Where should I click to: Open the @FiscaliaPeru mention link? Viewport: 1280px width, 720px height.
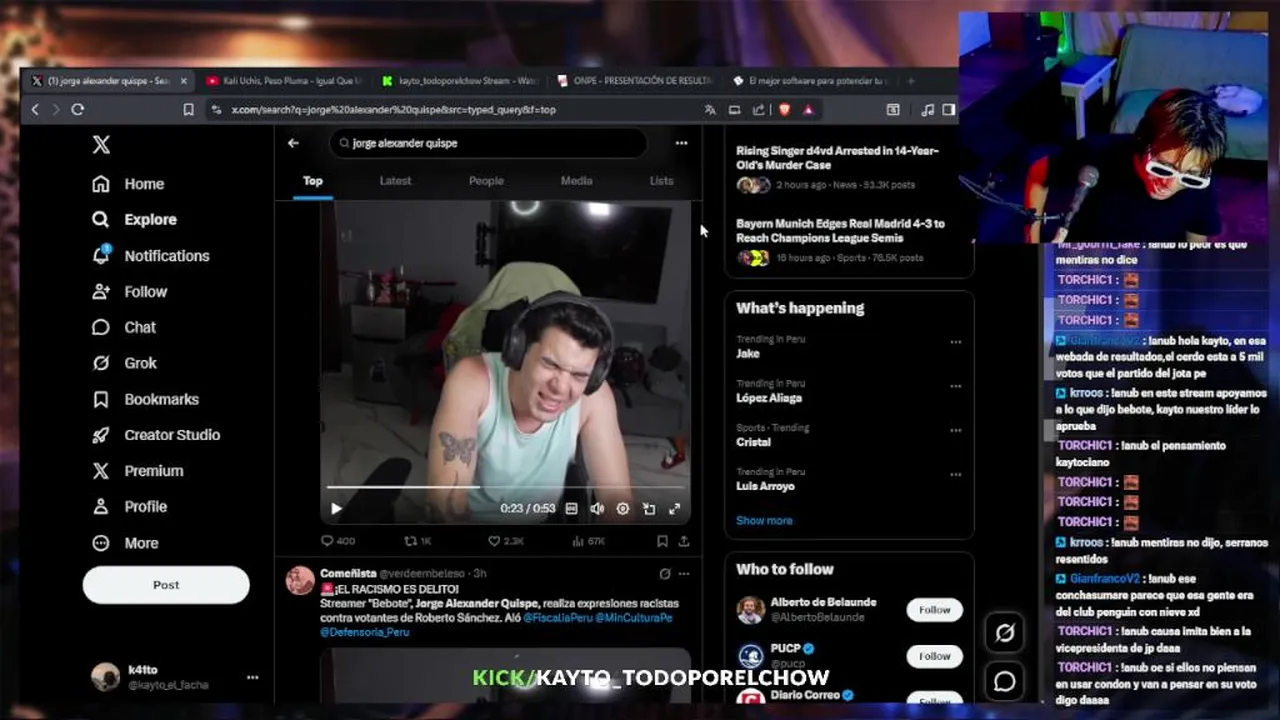point(557,618)
